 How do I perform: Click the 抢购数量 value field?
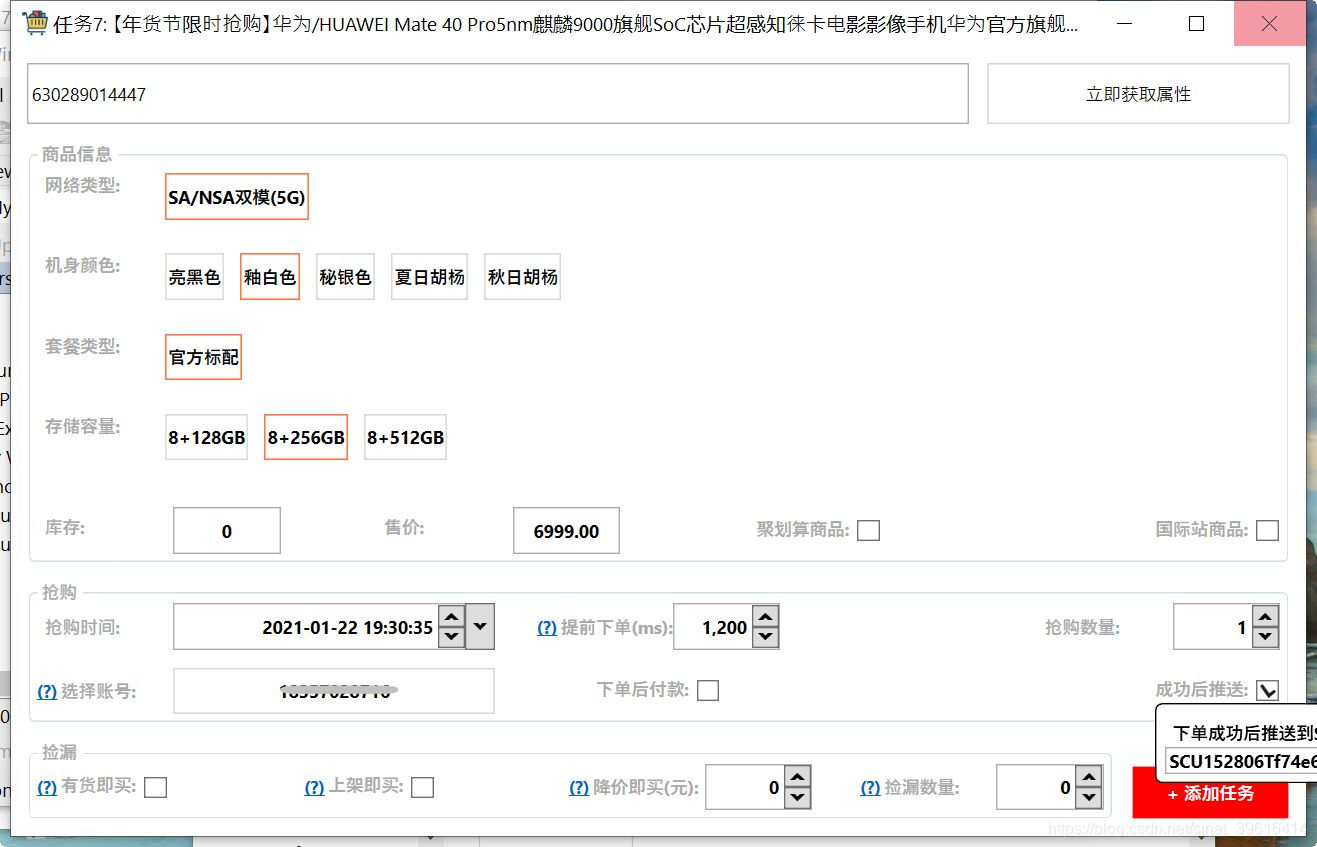1213,627
